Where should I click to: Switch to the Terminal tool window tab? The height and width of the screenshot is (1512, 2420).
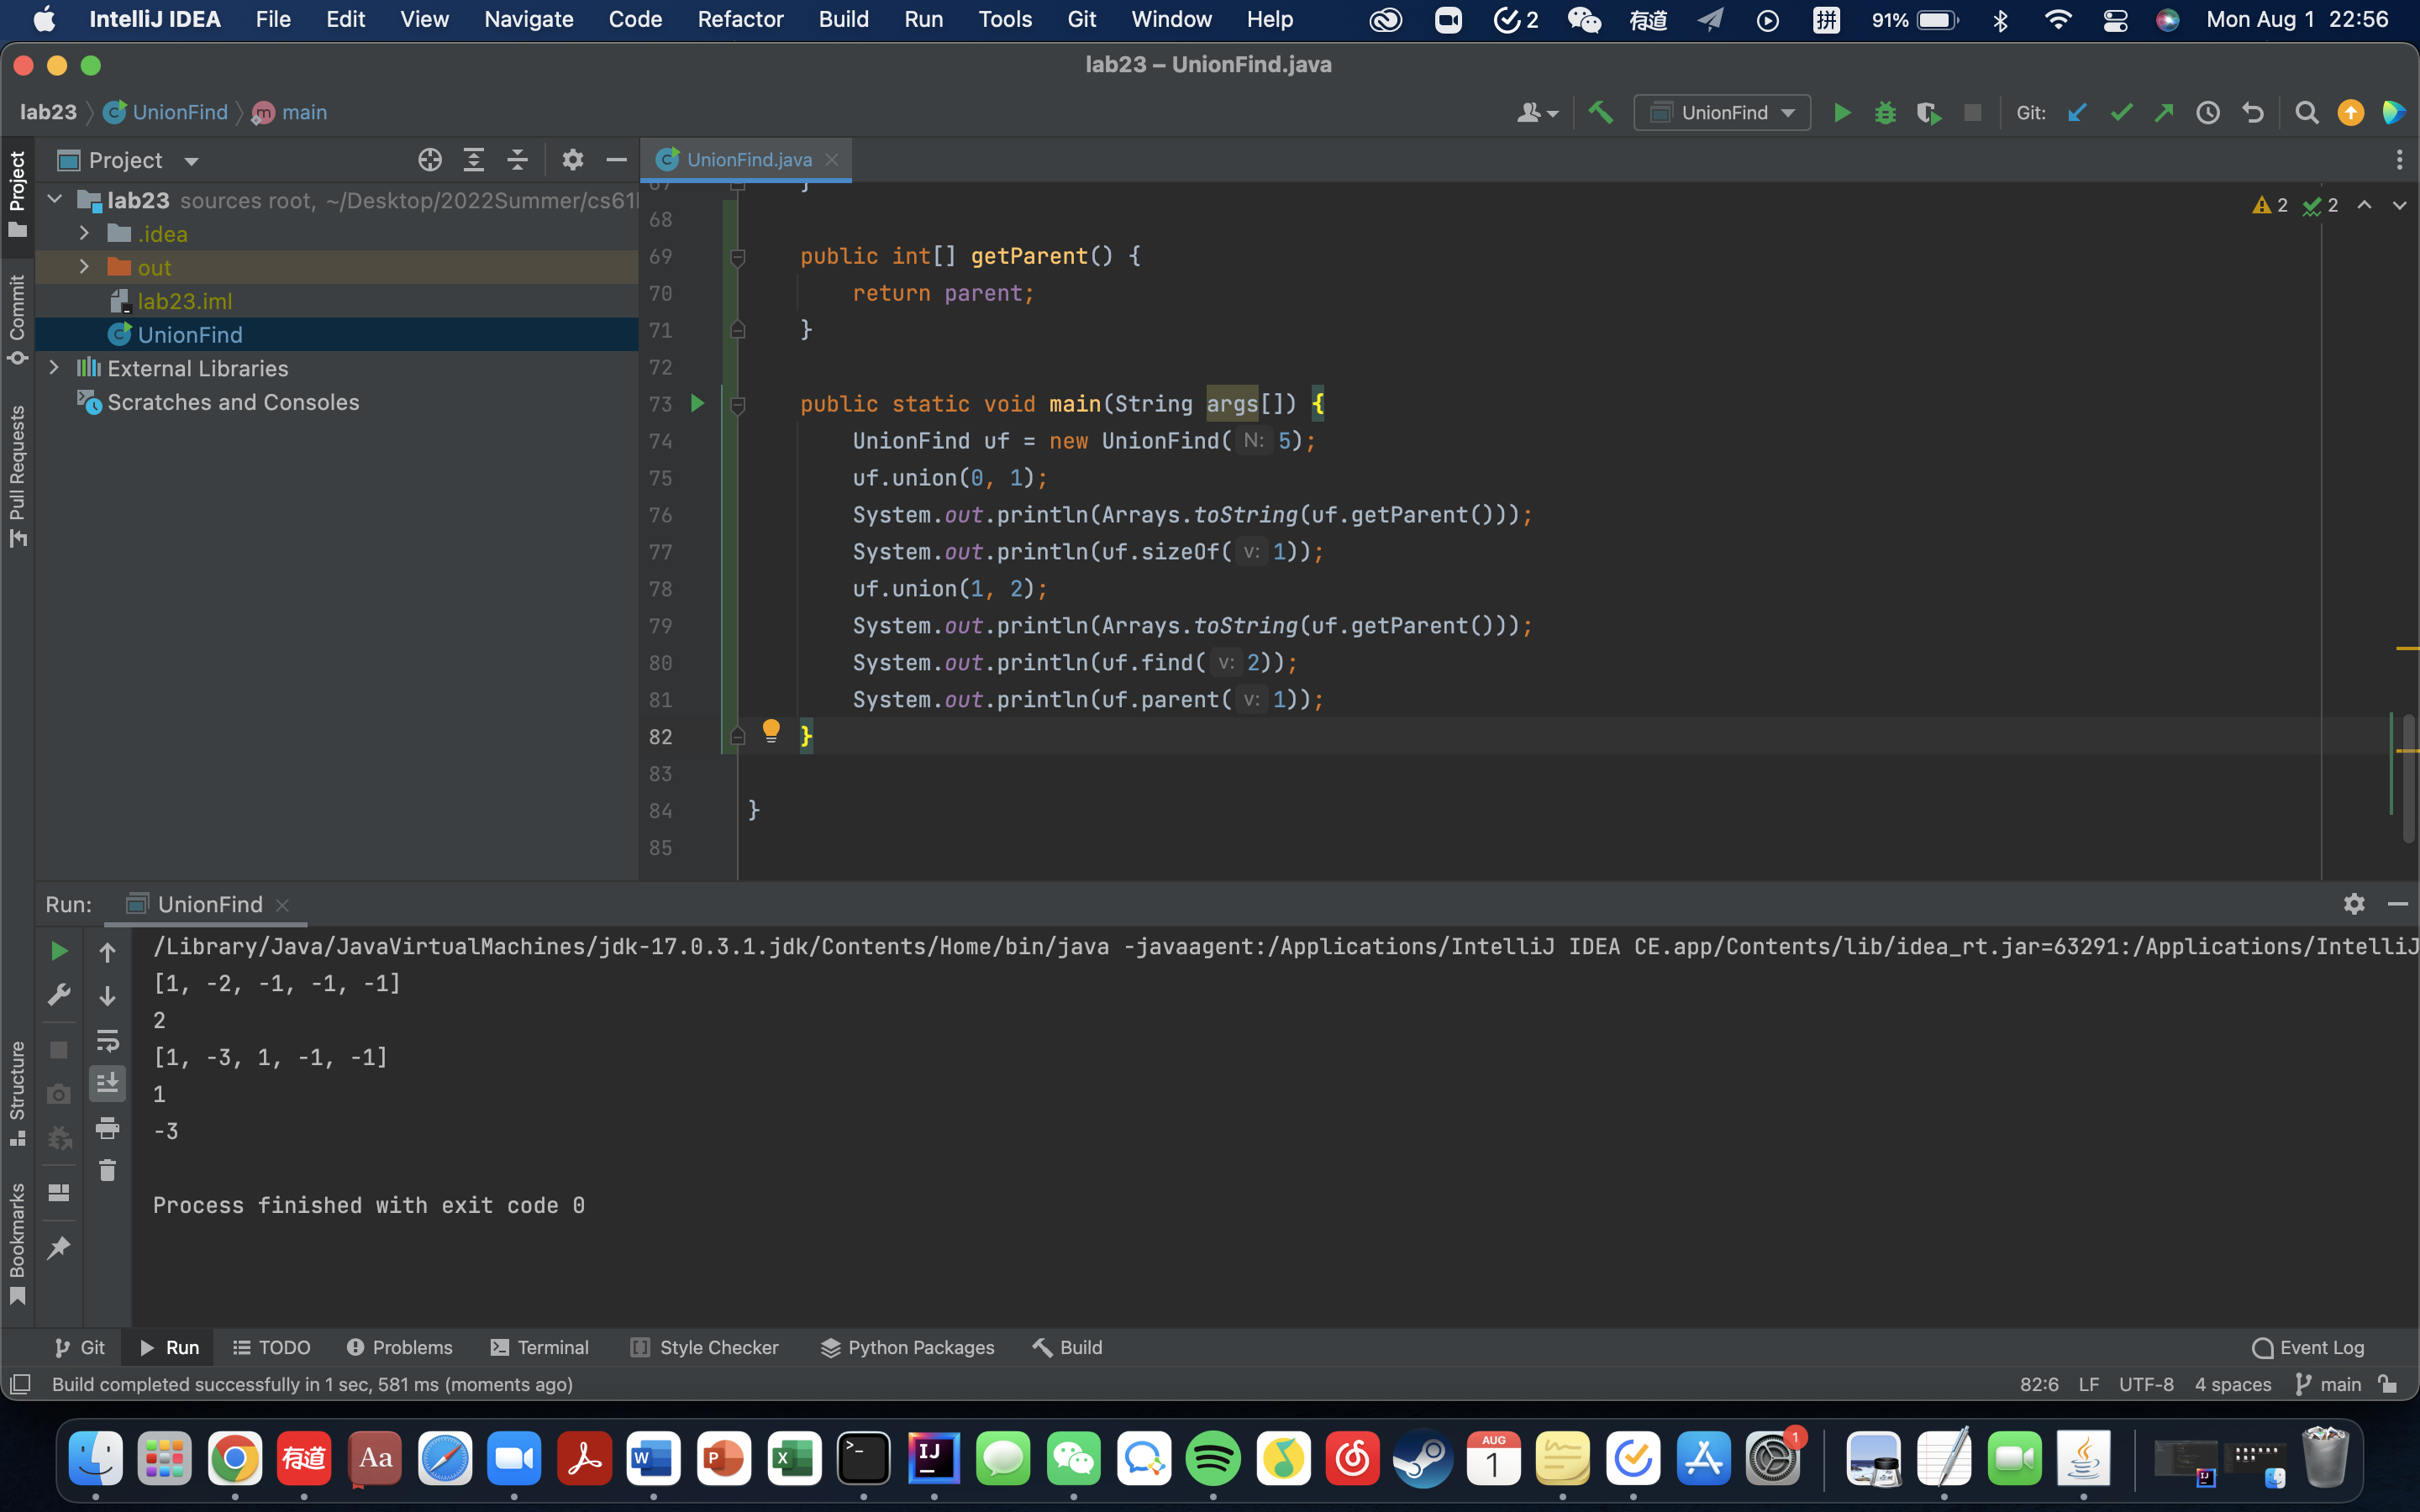[x=540, y=1347]
